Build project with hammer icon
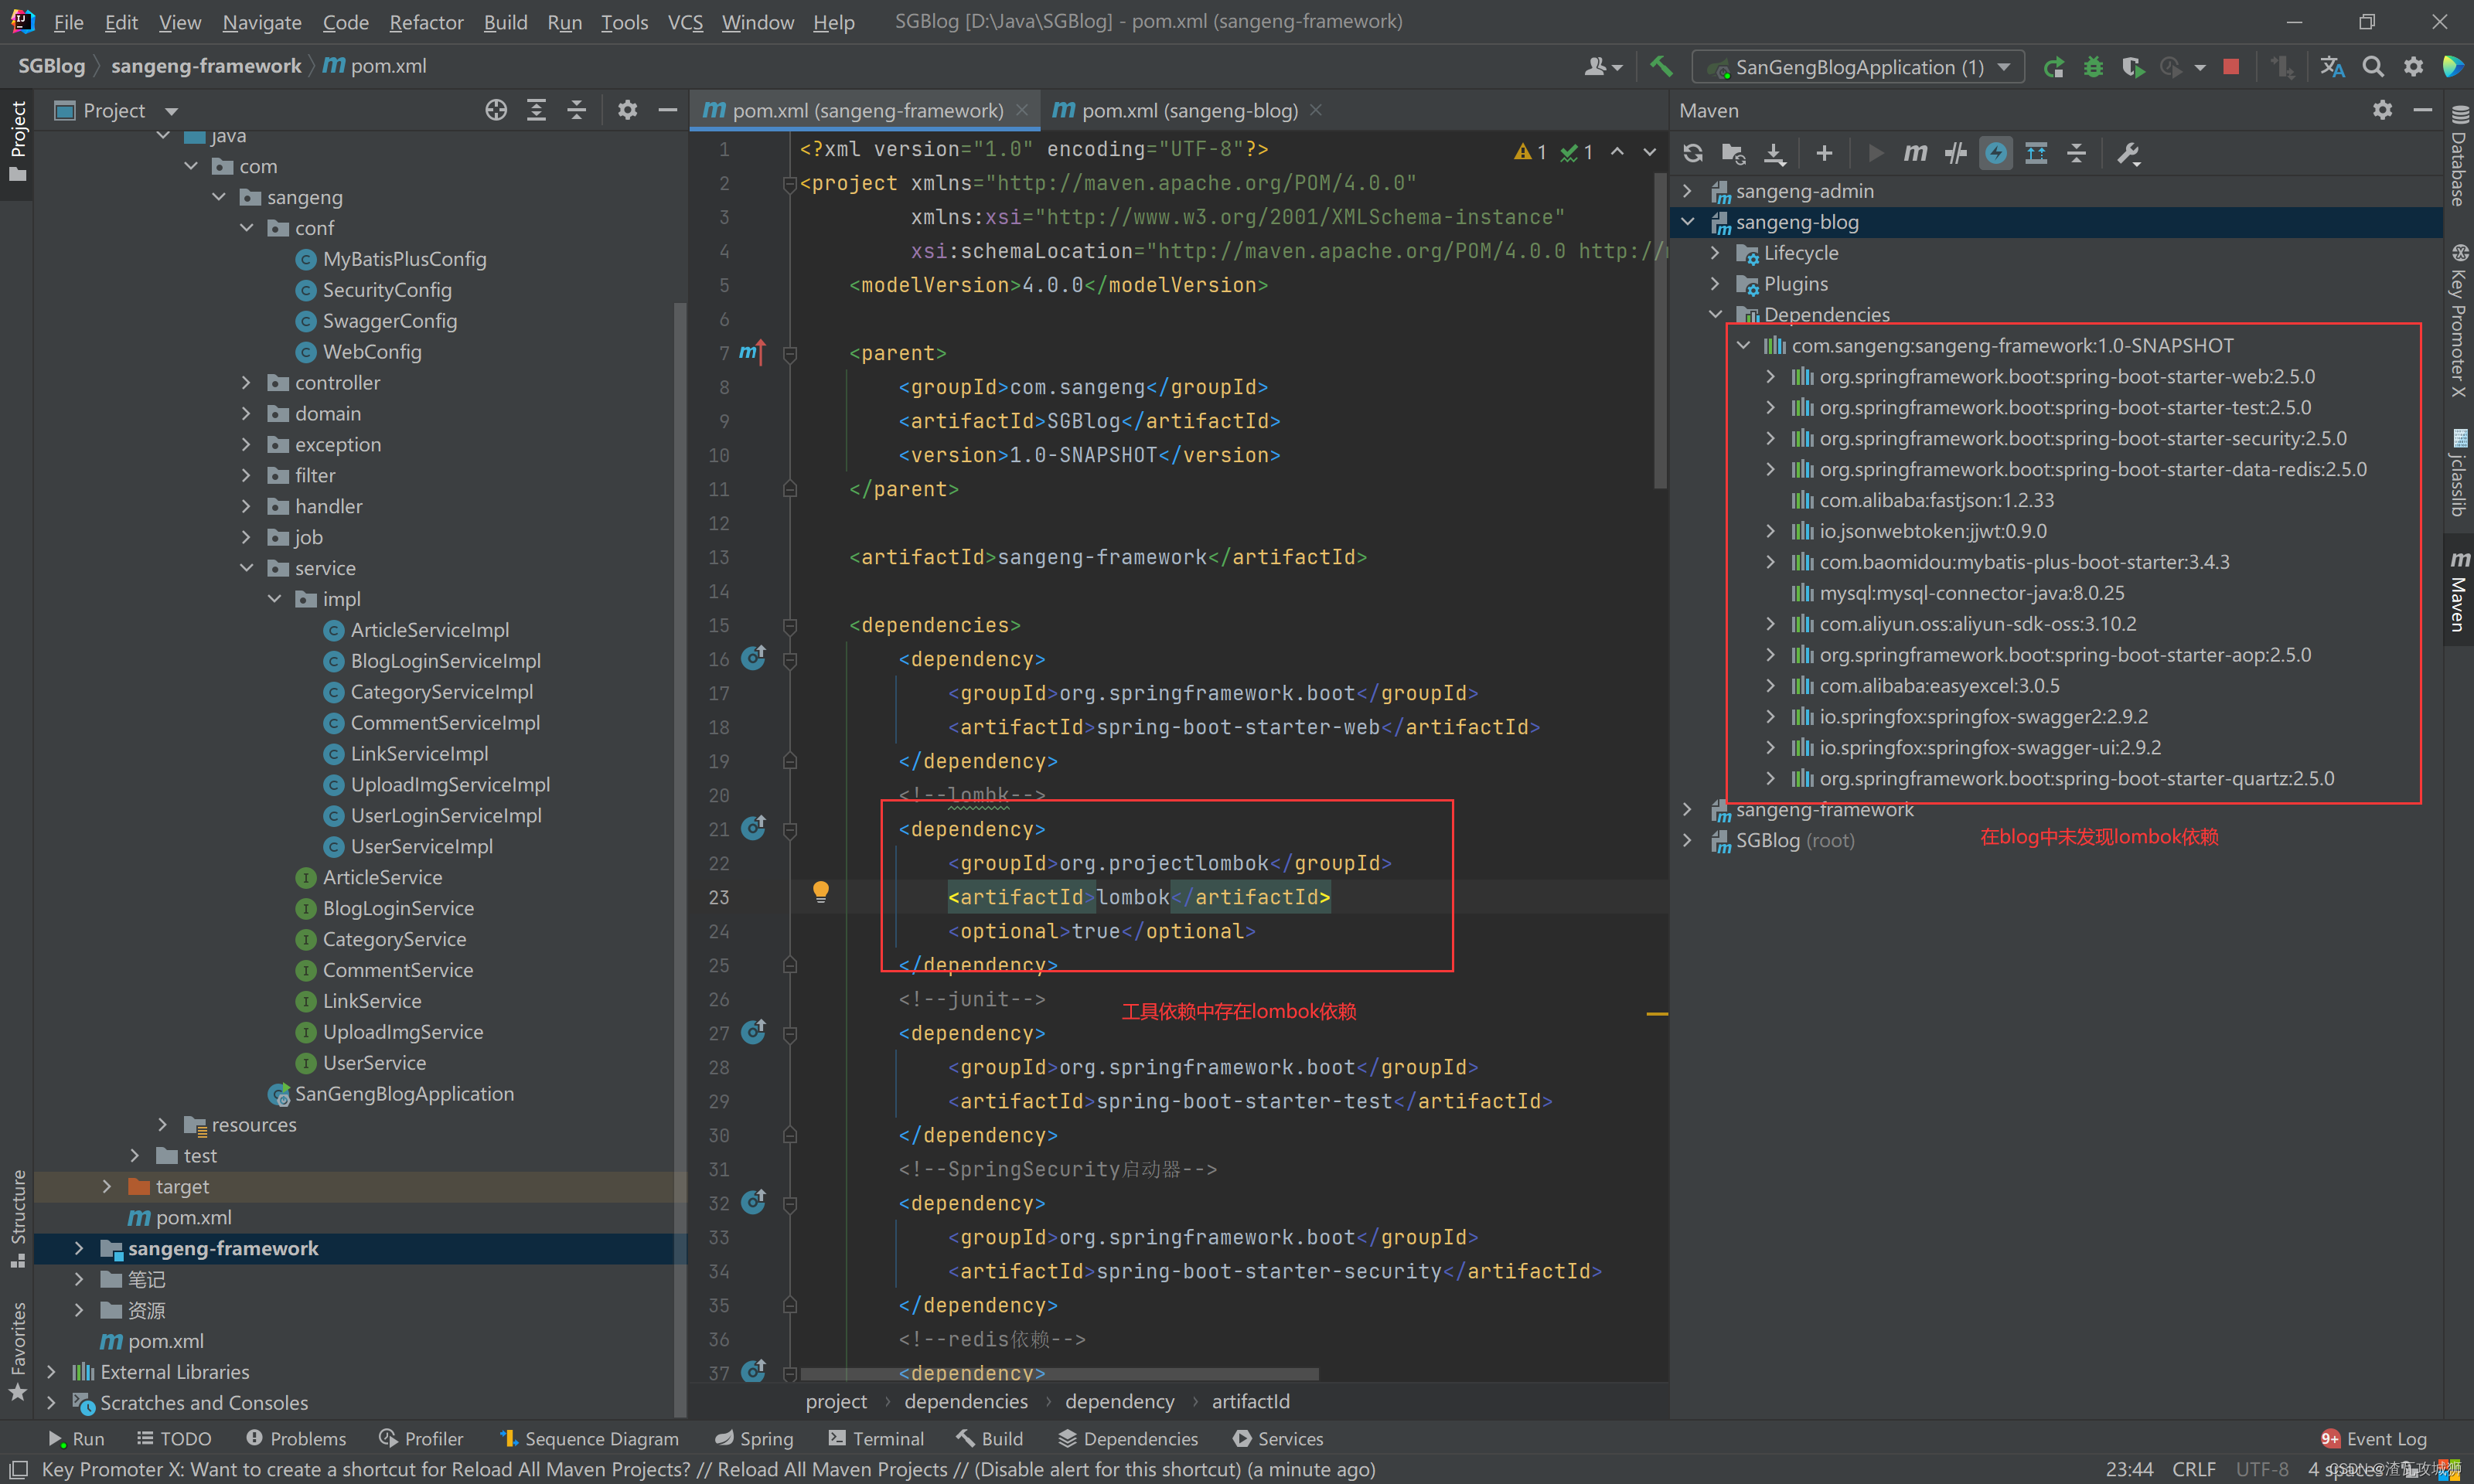Image resolution: width=2474 pixels, height=1484 pixels. pos(1661,66)
